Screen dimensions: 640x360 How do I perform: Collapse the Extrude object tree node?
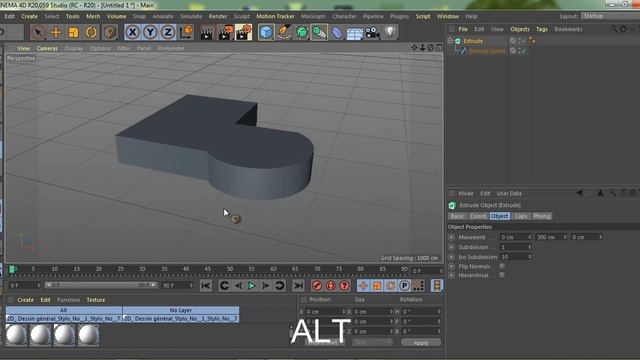click(x=450, y=40)
